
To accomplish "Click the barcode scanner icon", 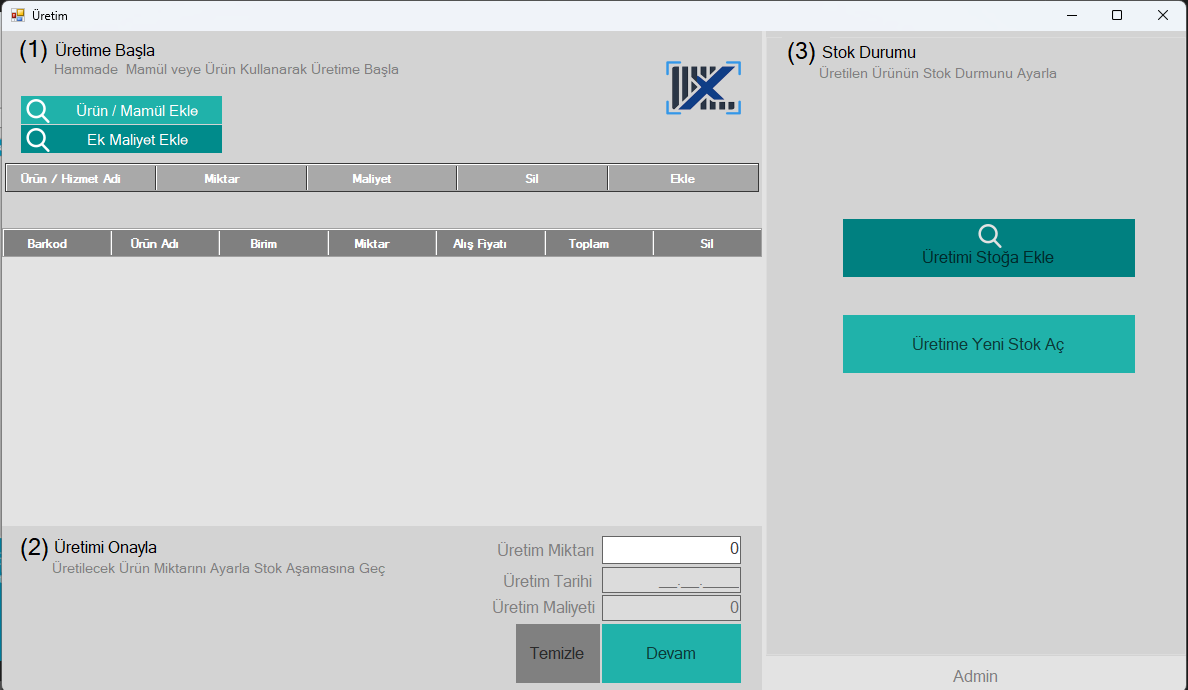I will (x=703, y=88).
